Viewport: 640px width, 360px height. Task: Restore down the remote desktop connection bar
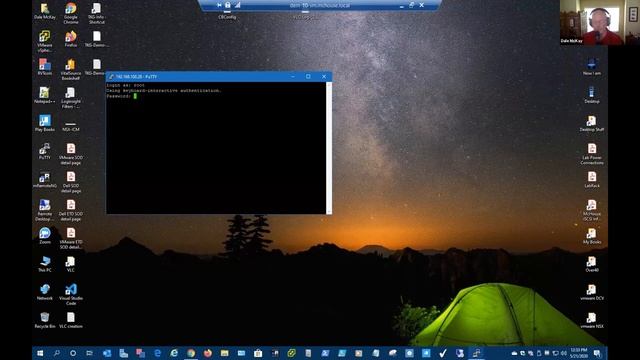pos(411,5)
